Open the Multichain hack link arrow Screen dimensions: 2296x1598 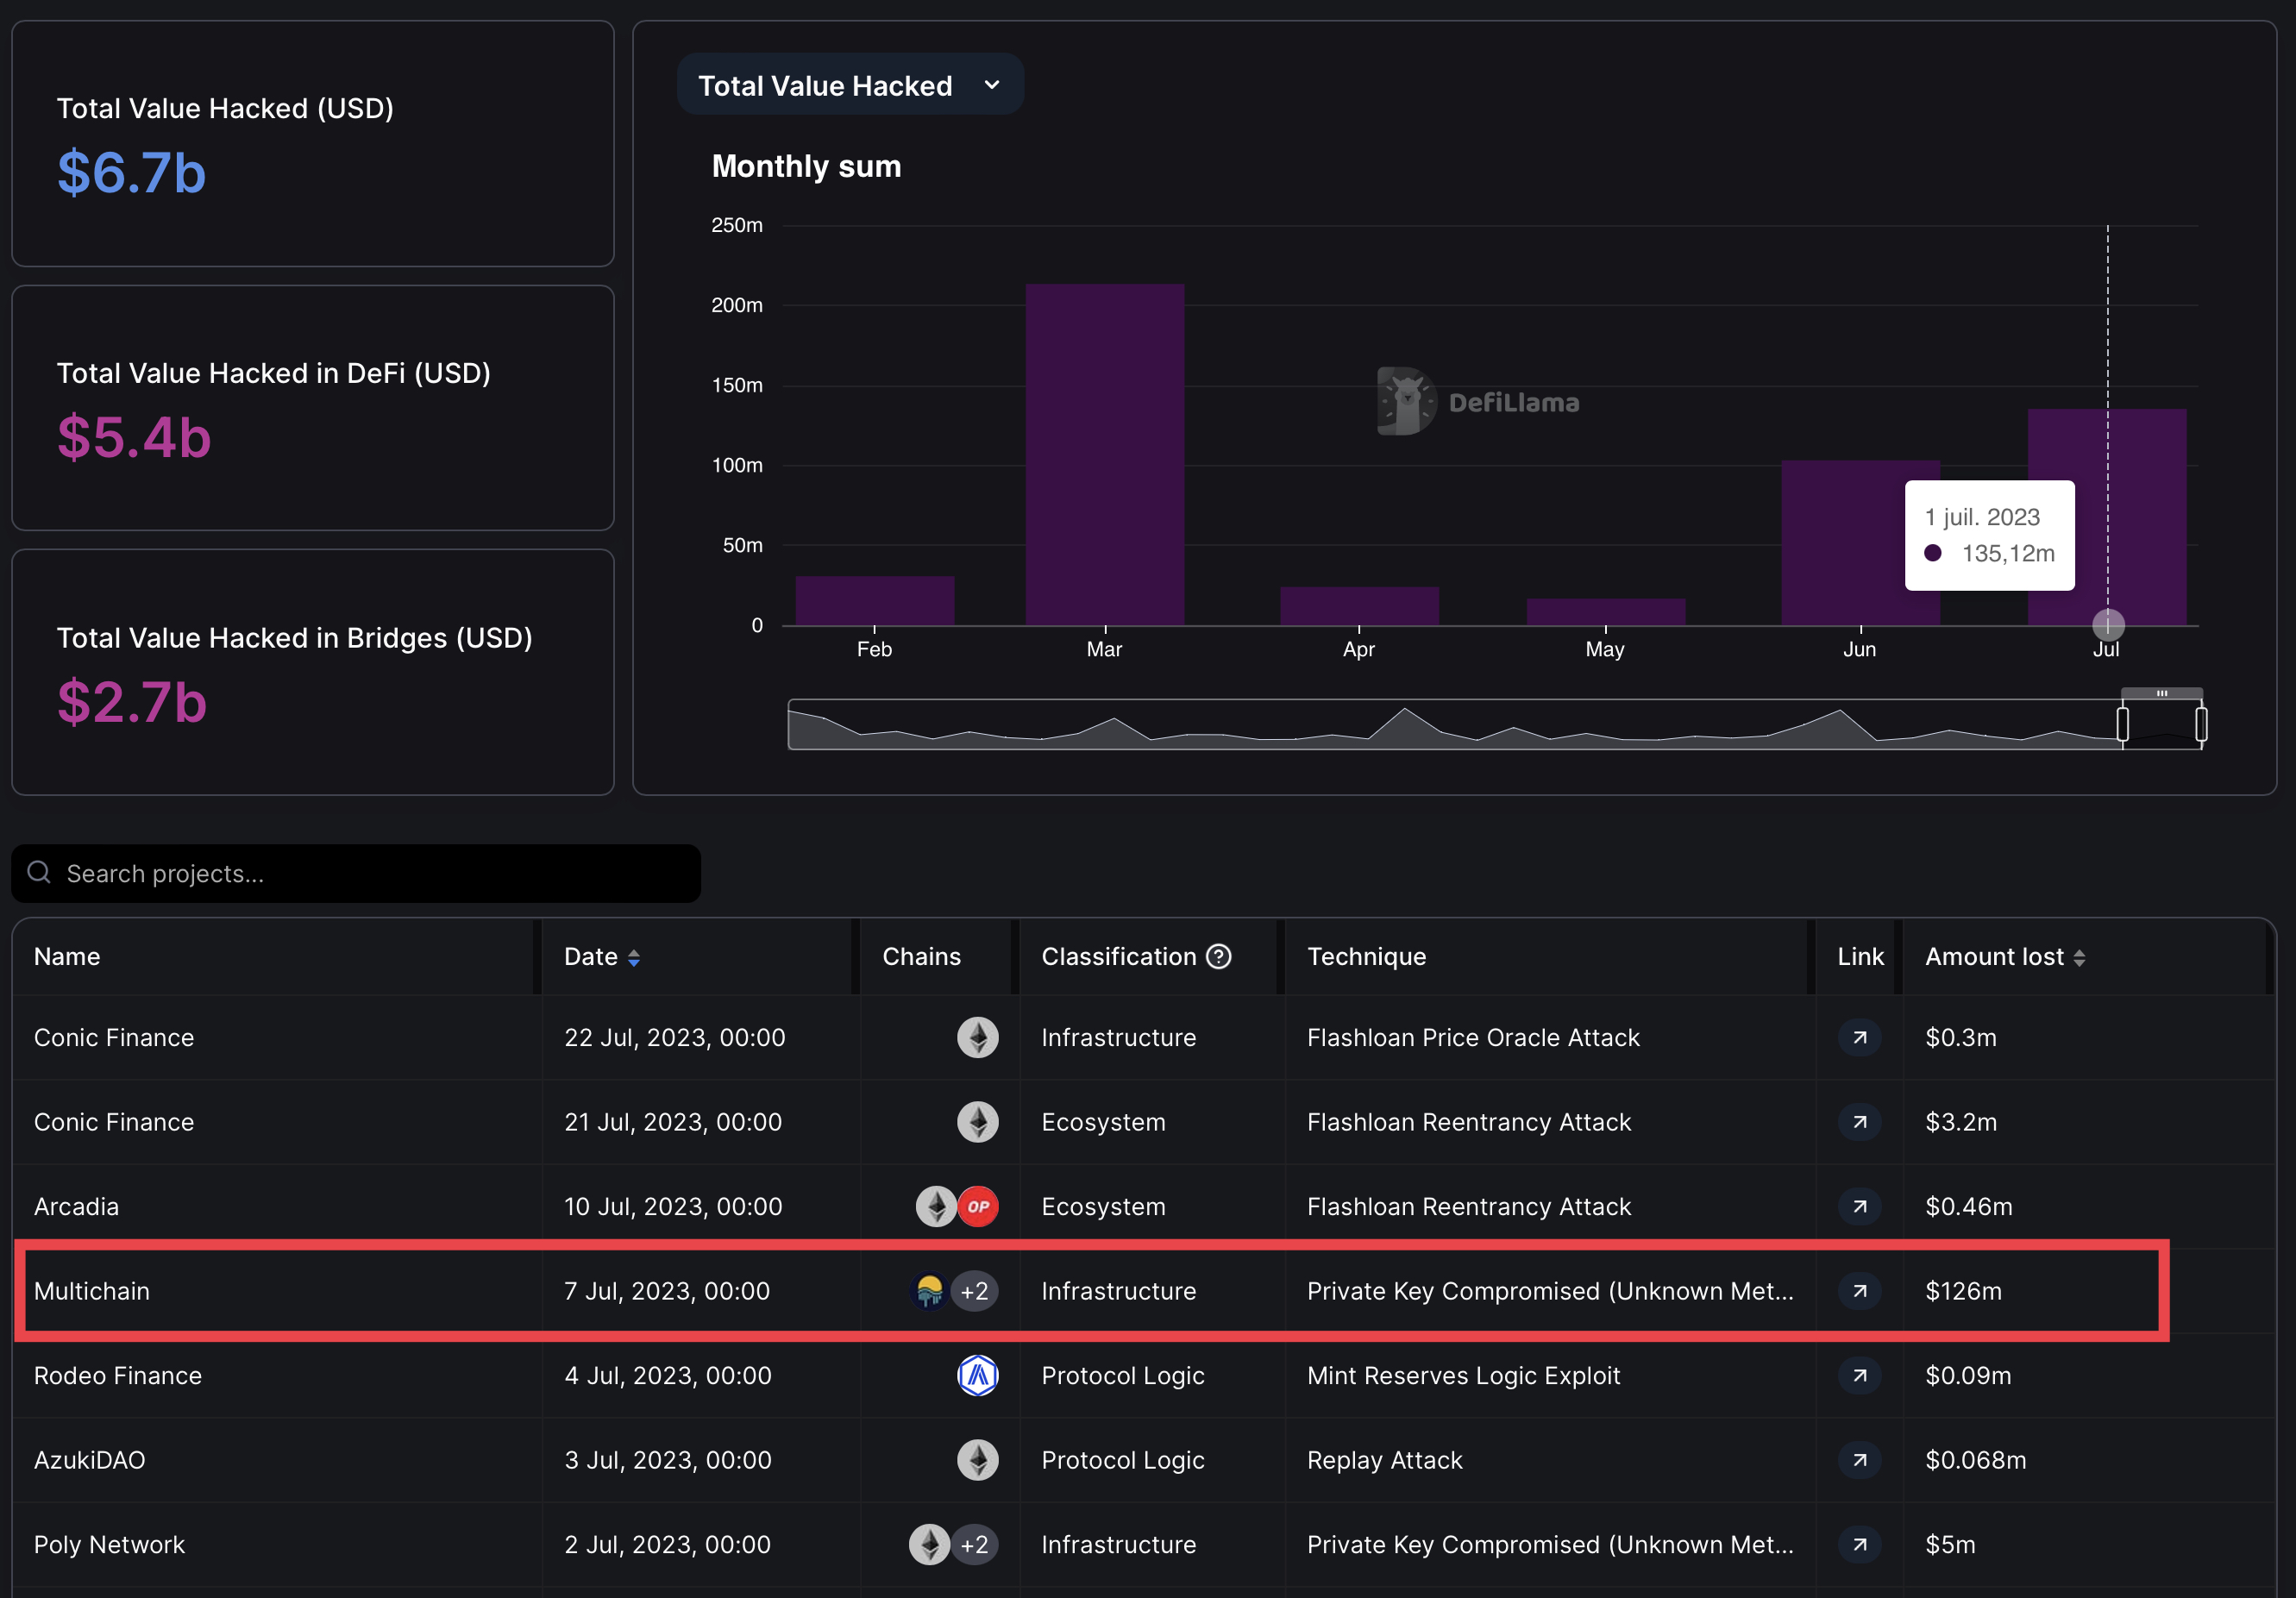coord(1859,1291)
